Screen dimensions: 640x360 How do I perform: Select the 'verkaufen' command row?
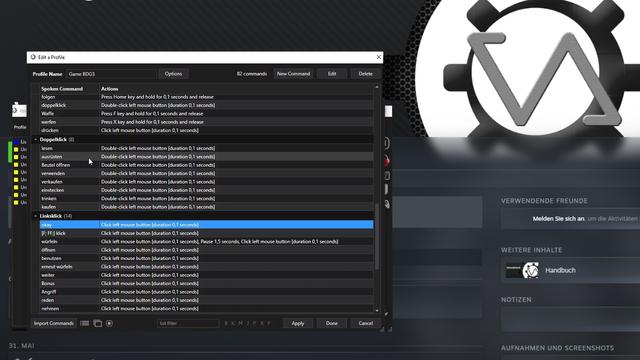tap(207, 182)
